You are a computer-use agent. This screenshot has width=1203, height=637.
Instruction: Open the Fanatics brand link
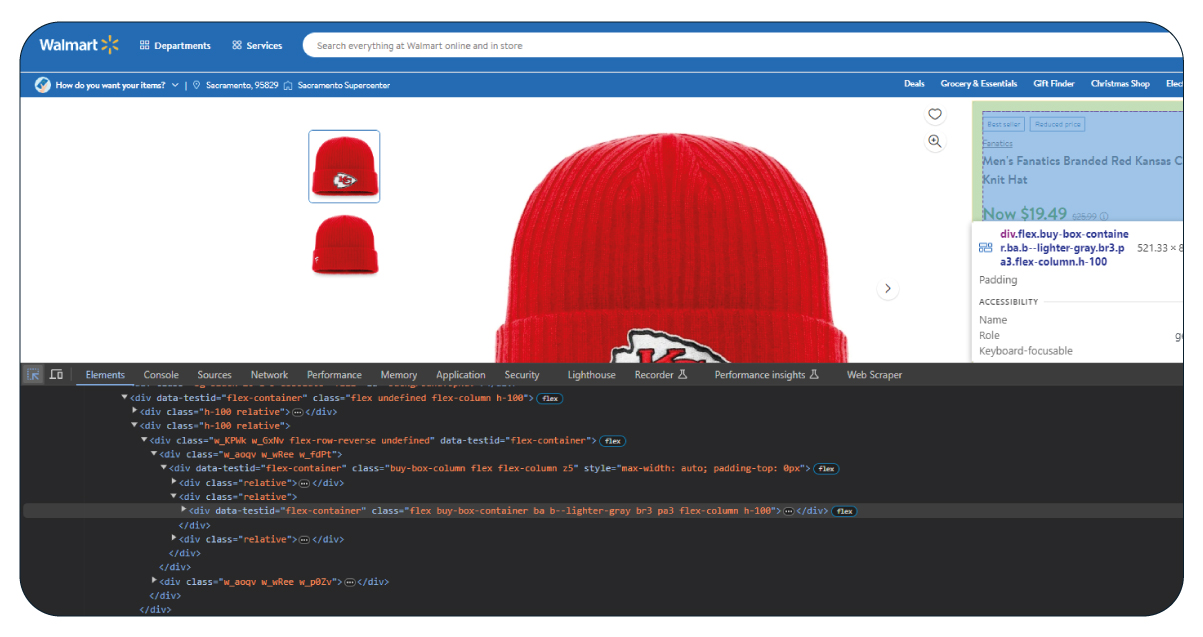(997, 144)
